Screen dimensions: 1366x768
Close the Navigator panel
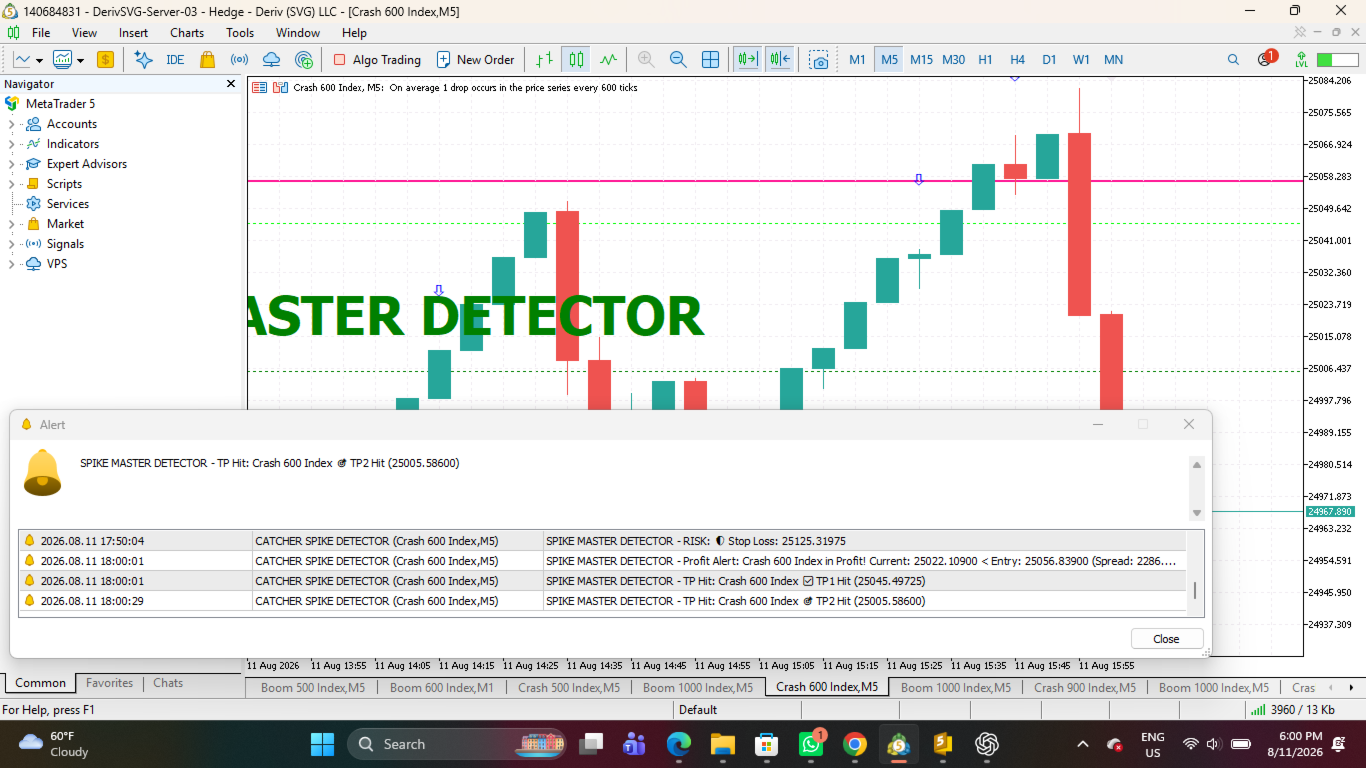point(231,84)
